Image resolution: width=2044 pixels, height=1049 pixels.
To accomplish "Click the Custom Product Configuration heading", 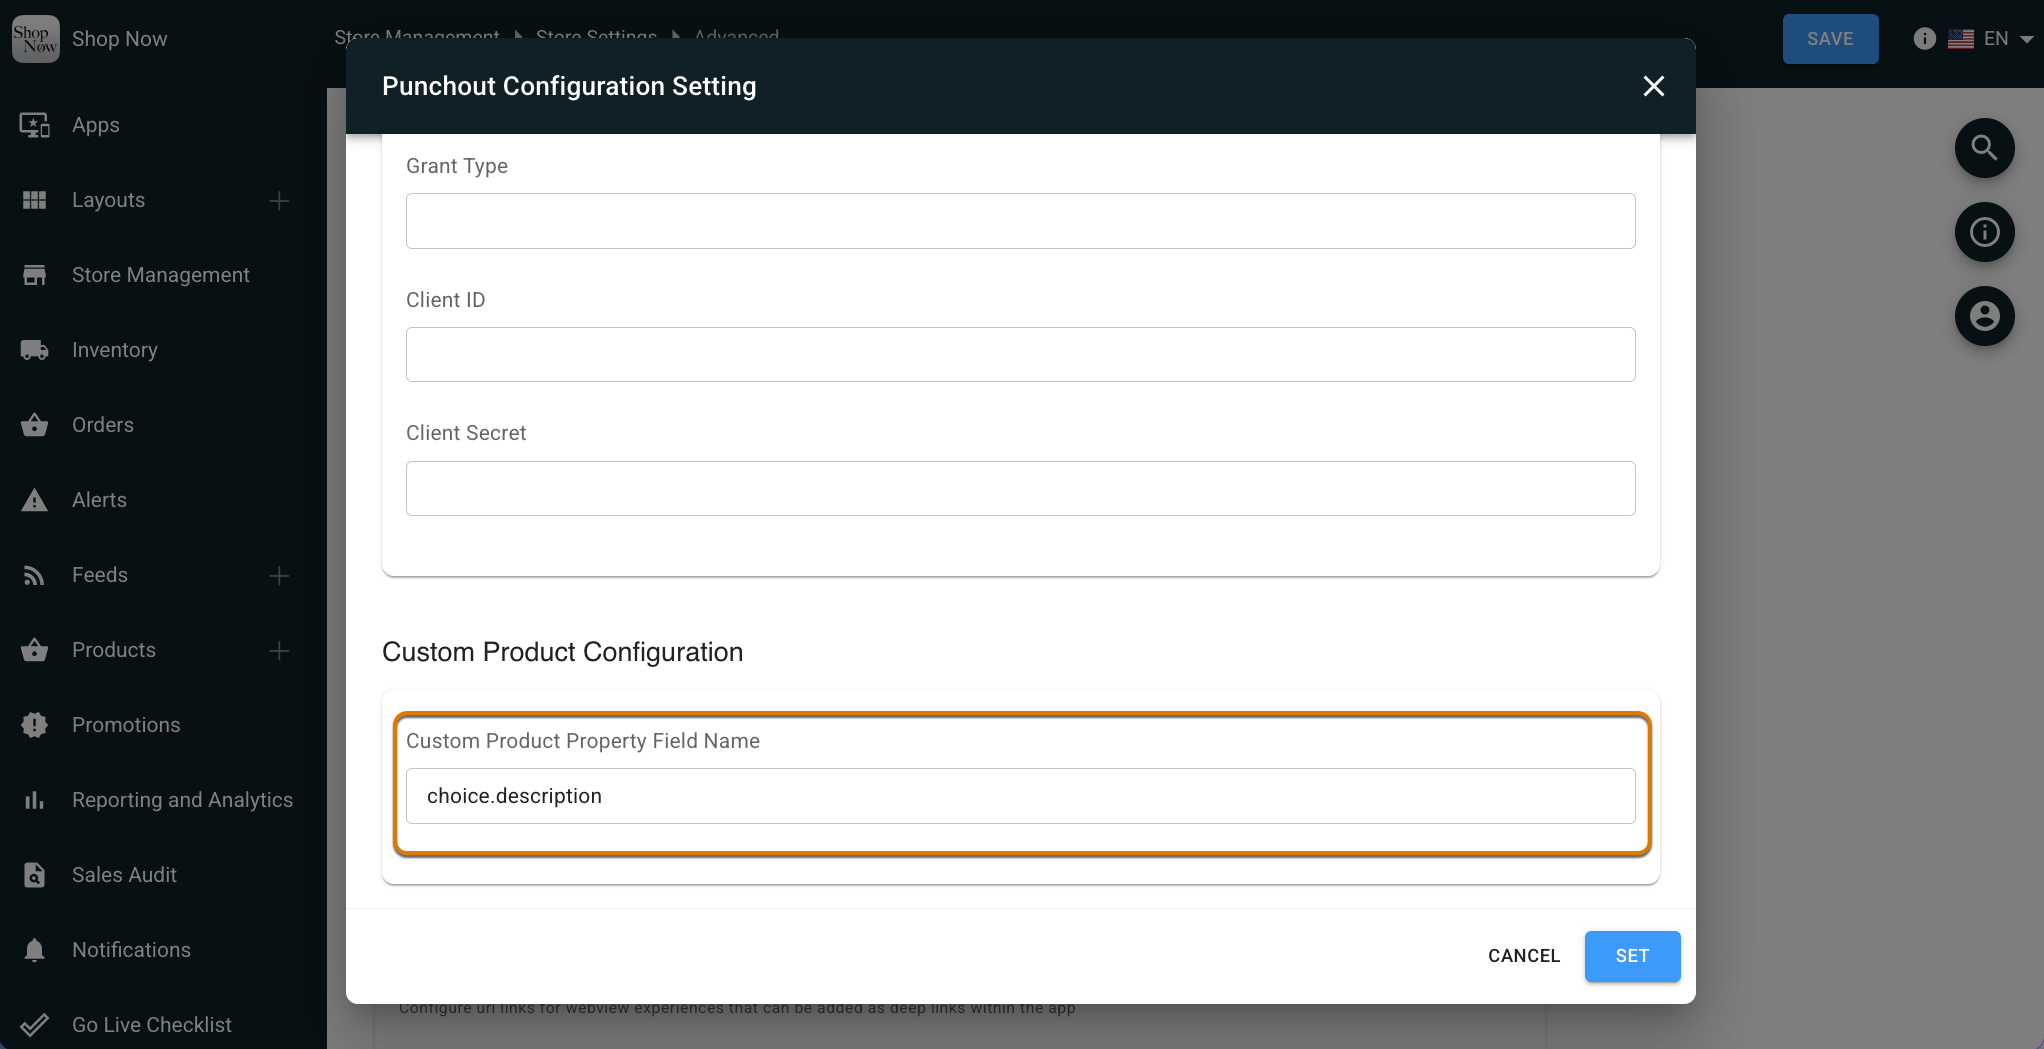I will pos(563,652).
